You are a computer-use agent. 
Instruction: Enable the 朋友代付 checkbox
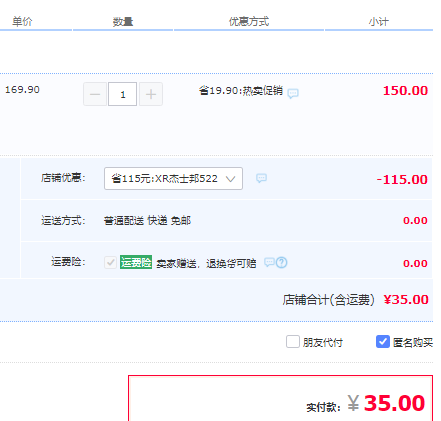pyautogui.click(x=293, y=342)
